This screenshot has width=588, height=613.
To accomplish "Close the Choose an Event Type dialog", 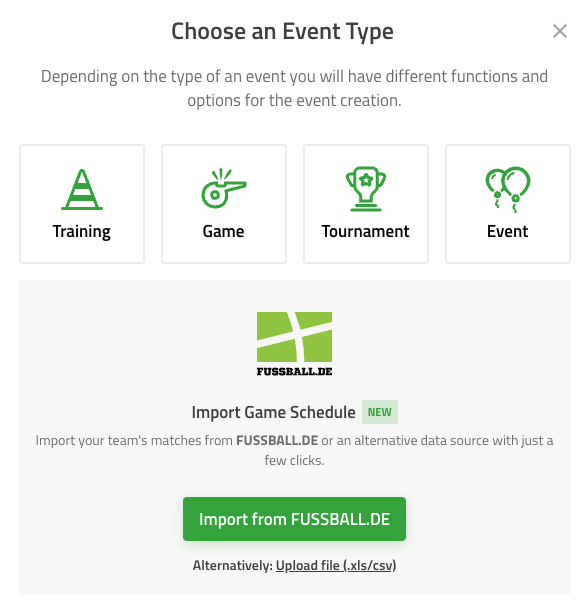I will pos(560,31).
